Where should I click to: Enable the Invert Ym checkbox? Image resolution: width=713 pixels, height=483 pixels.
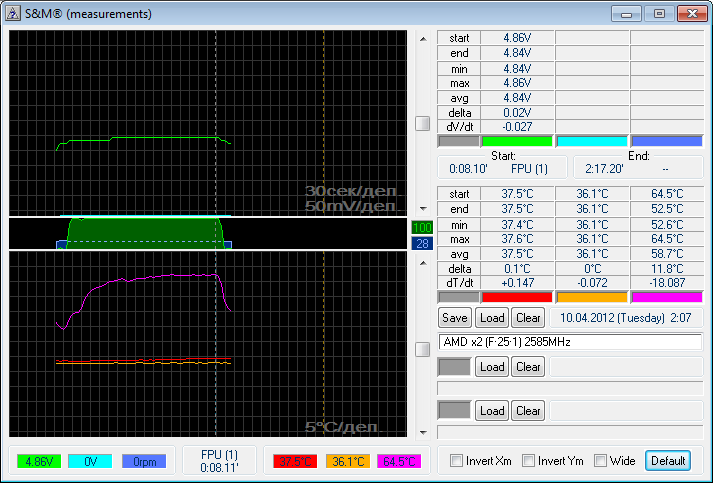click(528, 461)
